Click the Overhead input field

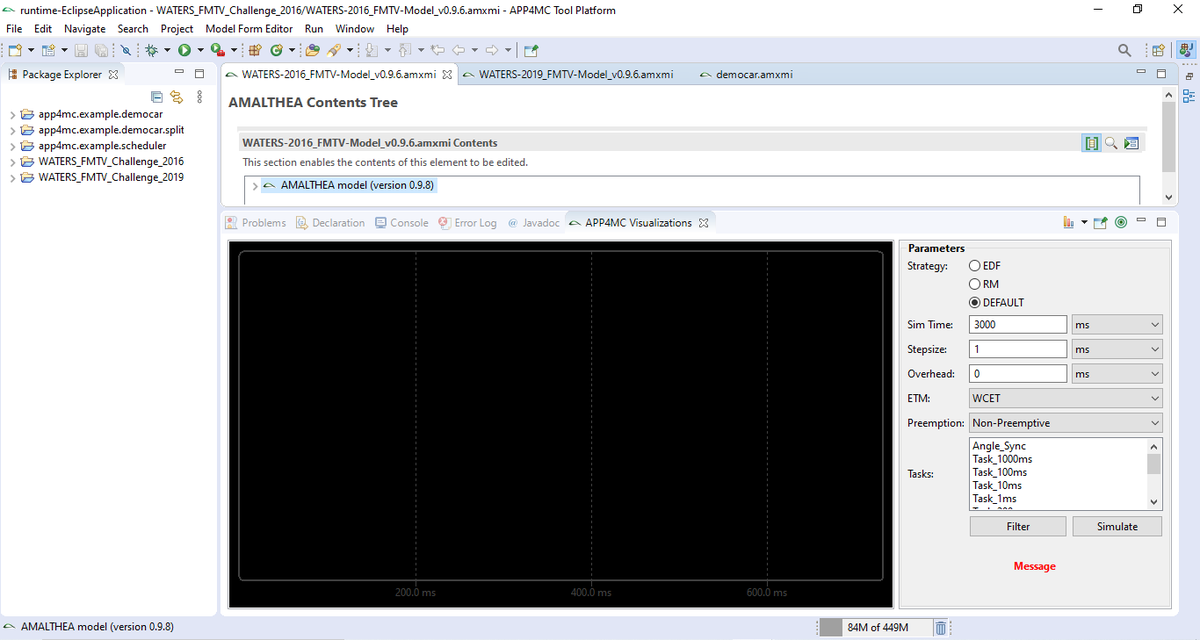(x=1018, y=373)
